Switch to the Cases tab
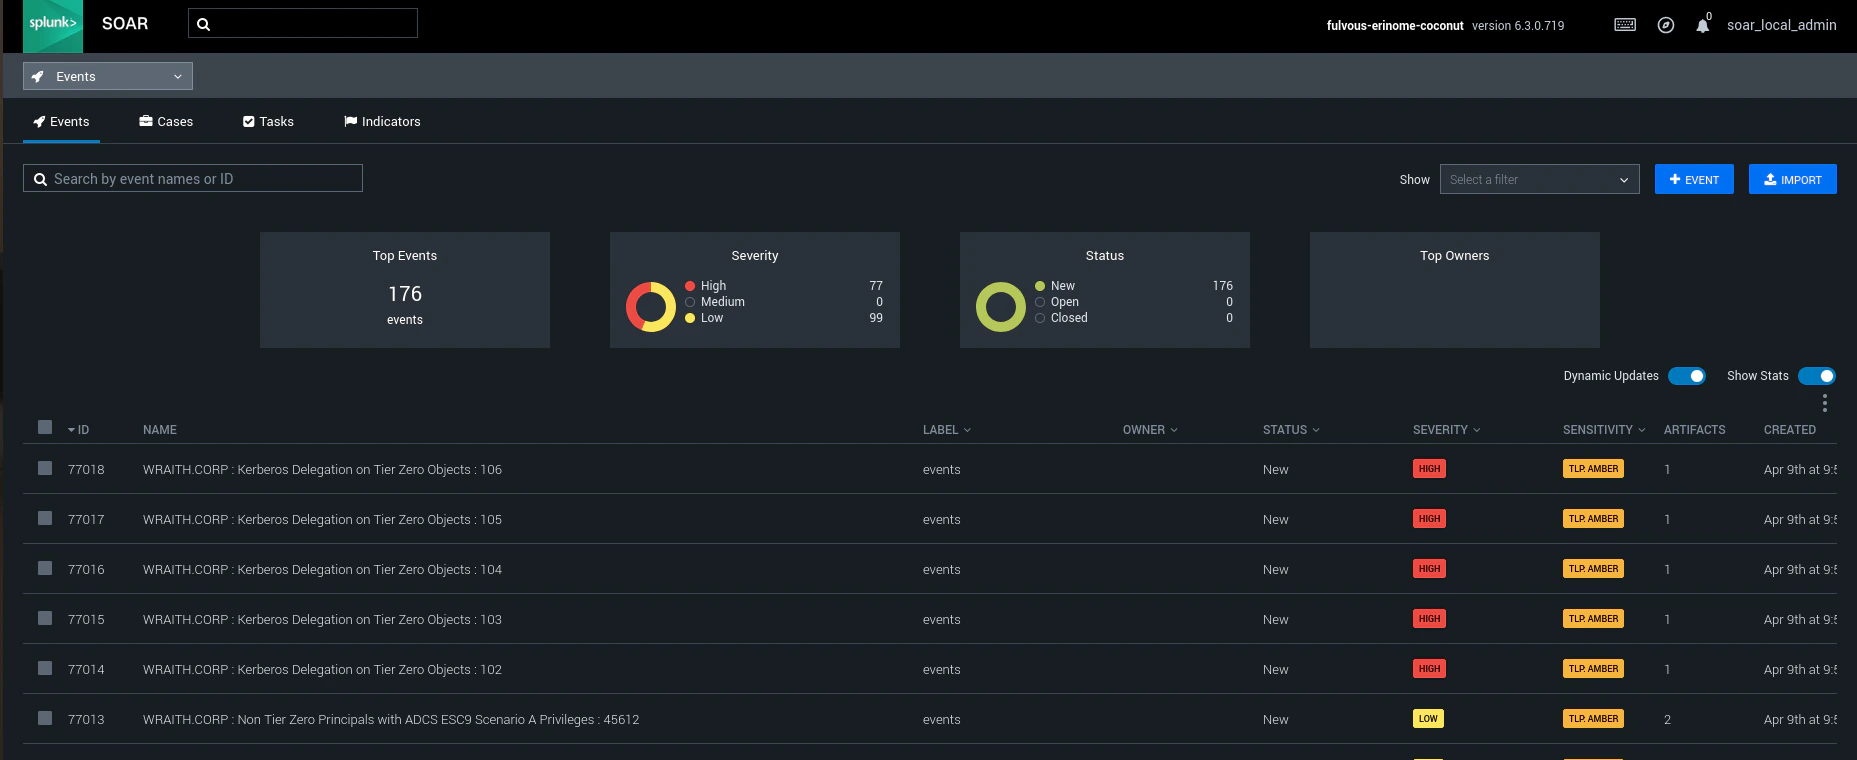Screen dimensions: 1857x760 coord(166,122)
